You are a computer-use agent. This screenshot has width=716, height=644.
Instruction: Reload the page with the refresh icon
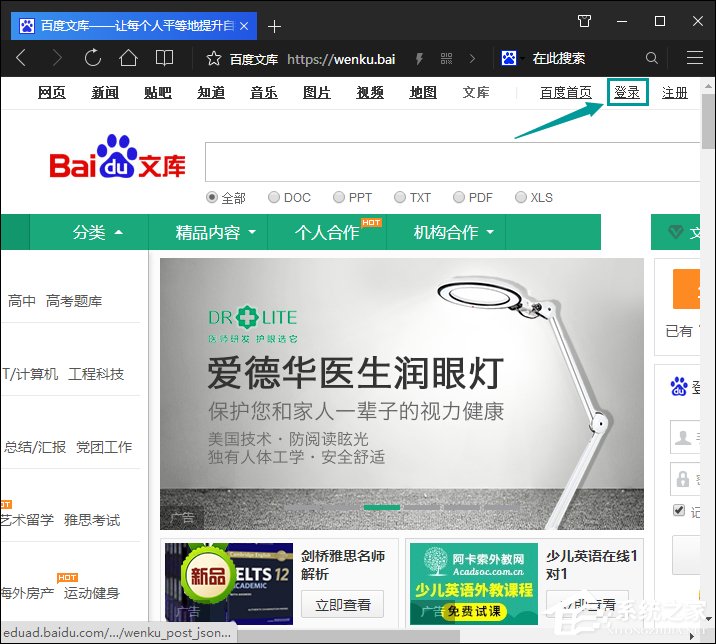[93, 58]
